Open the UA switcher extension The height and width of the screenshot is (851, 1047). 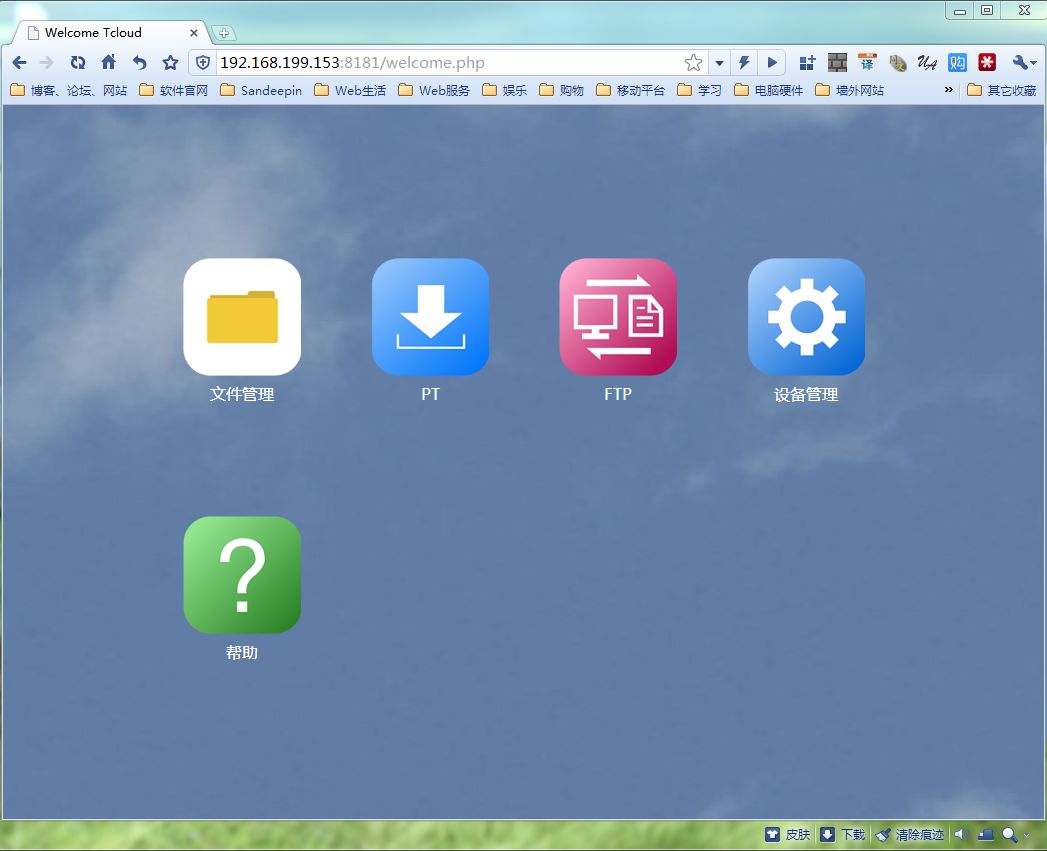(927, 63)
